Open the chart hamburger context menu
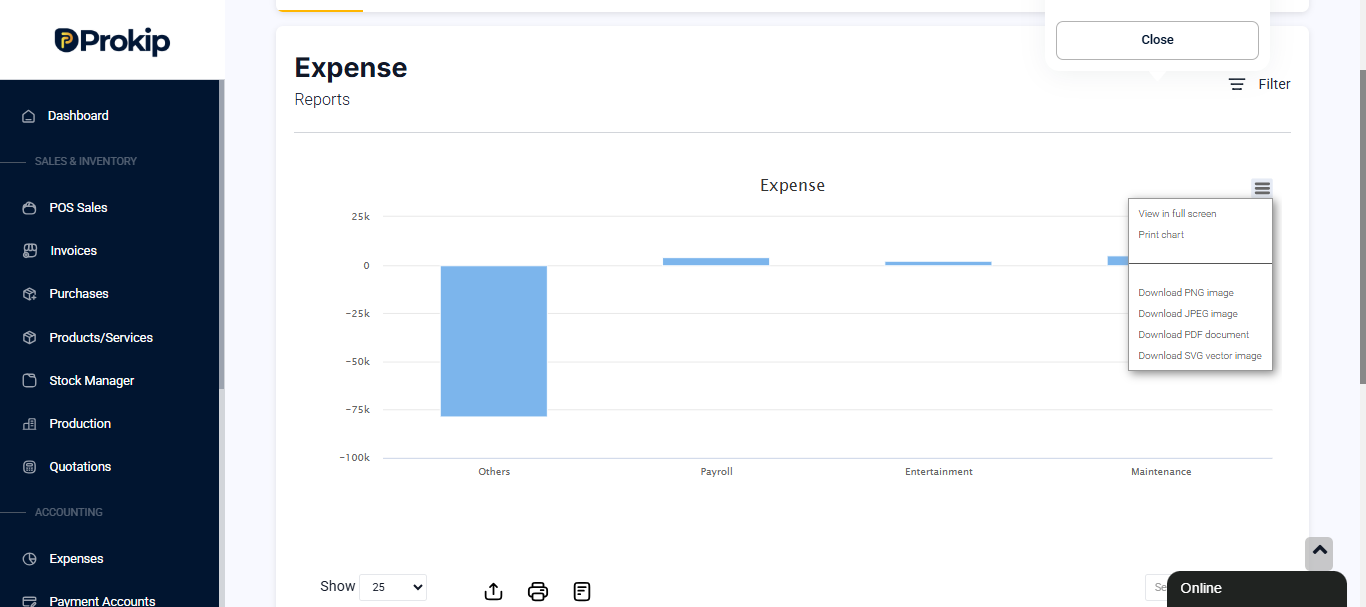 tap(1262, 188)
